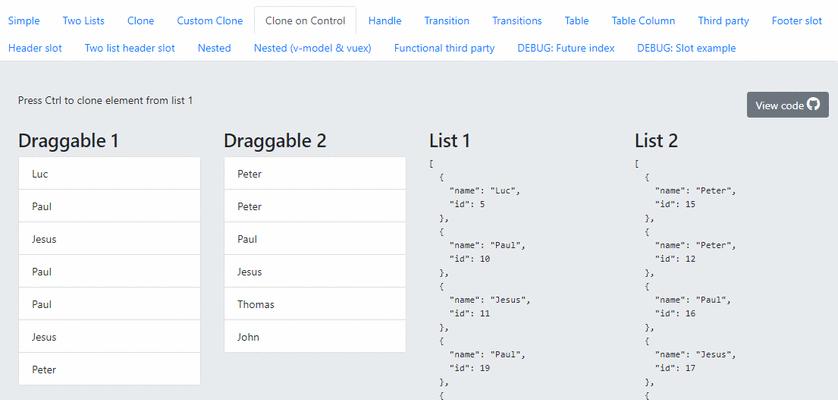Viewport: 838px width, 400px height.
Task: Select the Handle tab
Action: click(385, 21)
